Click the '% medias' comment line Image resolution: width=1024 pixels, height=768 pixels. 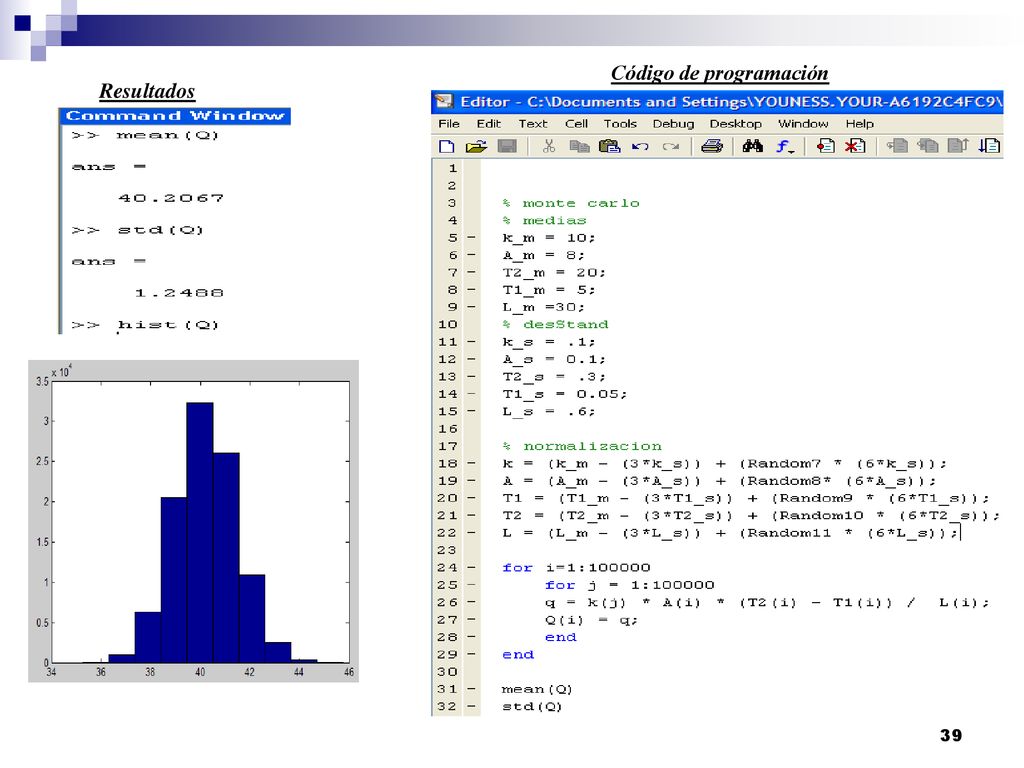click(x=544, y=221)
